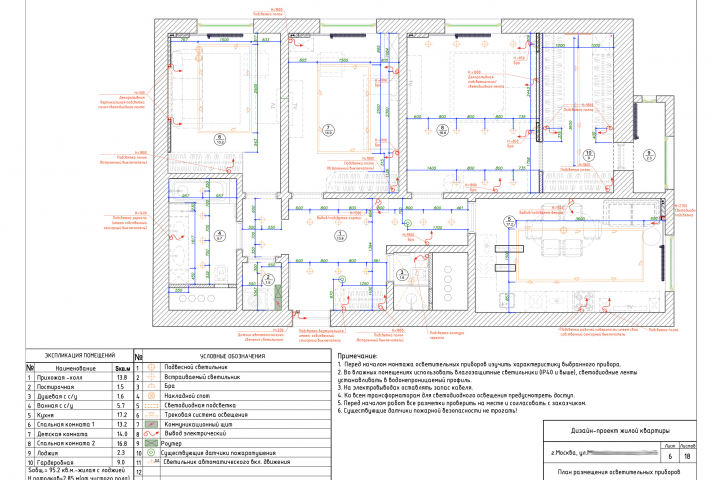Image resolution: width=720 pixels, height=480 pixels.
Task: Click total sheets value 18 in the title block
Action: coord(687,456)
